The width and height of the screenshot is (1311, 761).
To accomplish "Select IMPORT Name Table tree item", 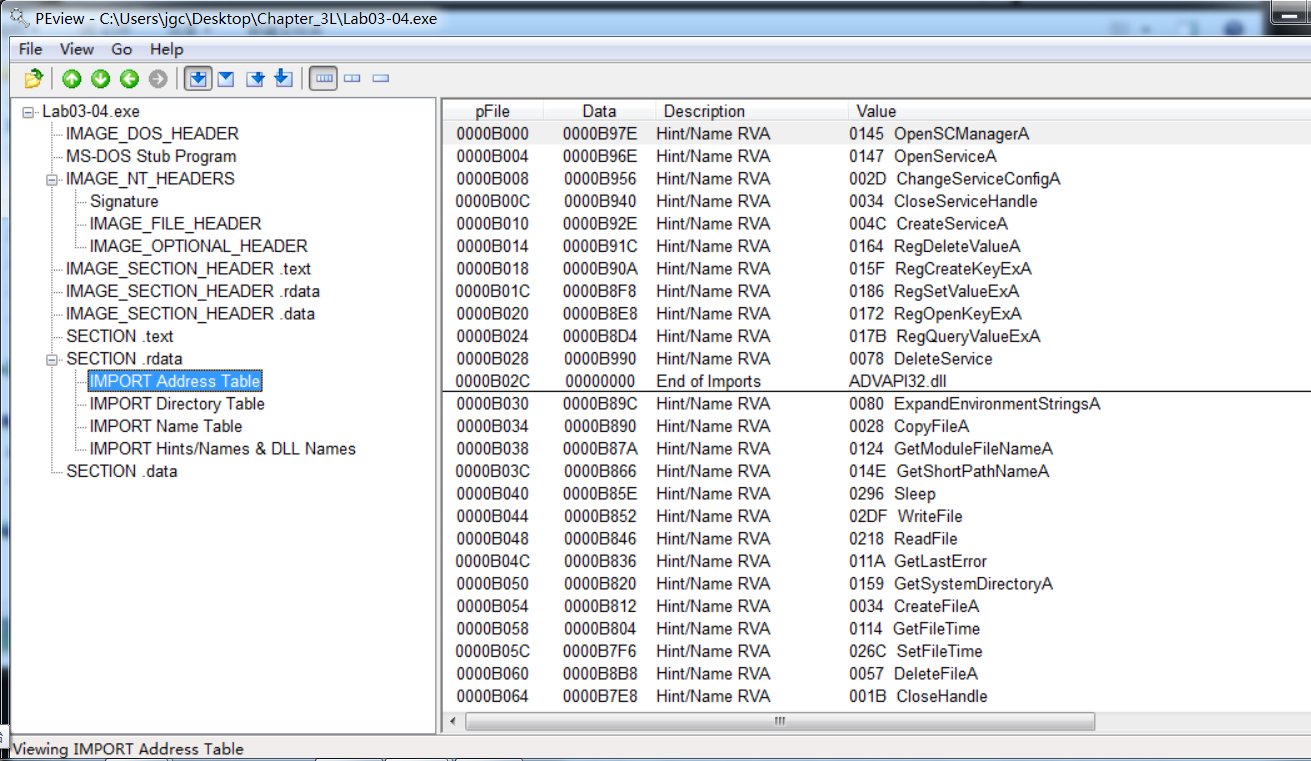I will [x=166, y=426].
